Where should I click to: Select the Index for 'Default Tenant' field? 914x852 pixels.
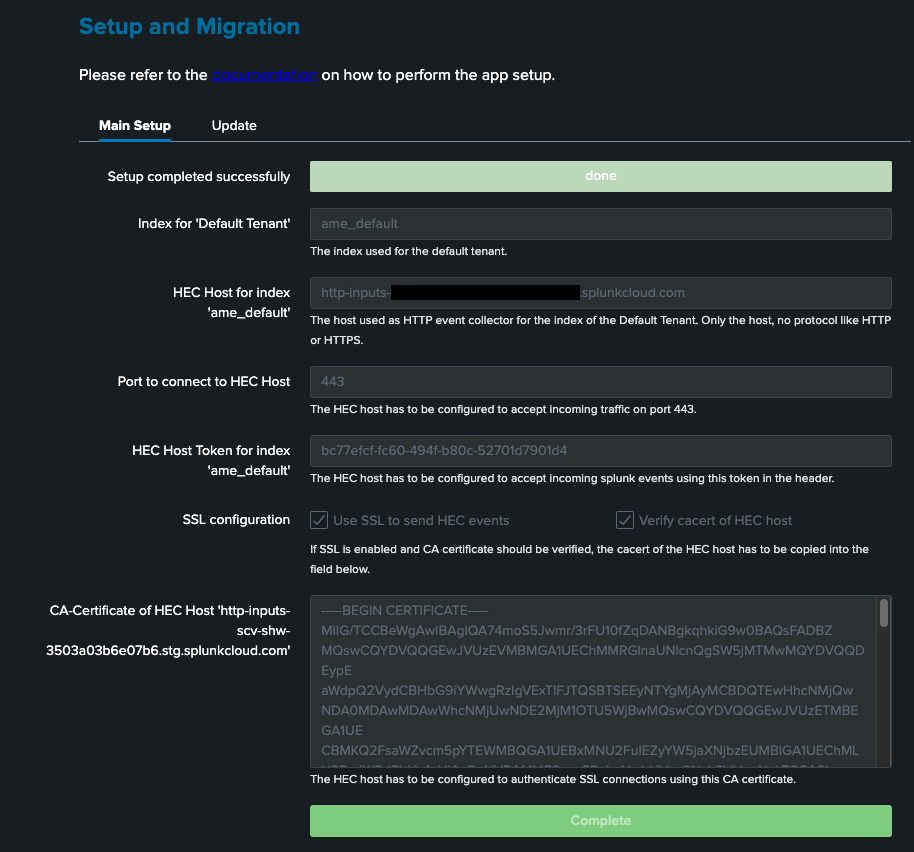600,223
